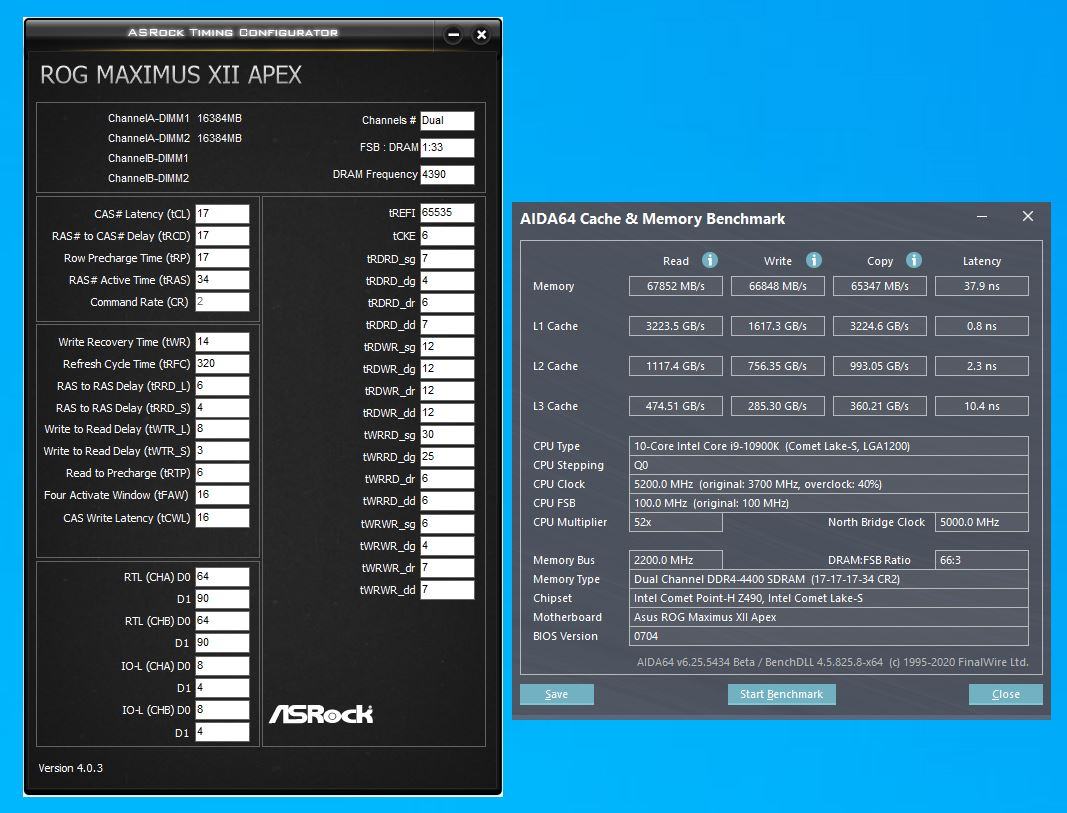The width and height of the screenshot is (1067, 813).
Task: Select the Refresh Cycle Time (tRFC) field
Action: [x=223, y=363]
